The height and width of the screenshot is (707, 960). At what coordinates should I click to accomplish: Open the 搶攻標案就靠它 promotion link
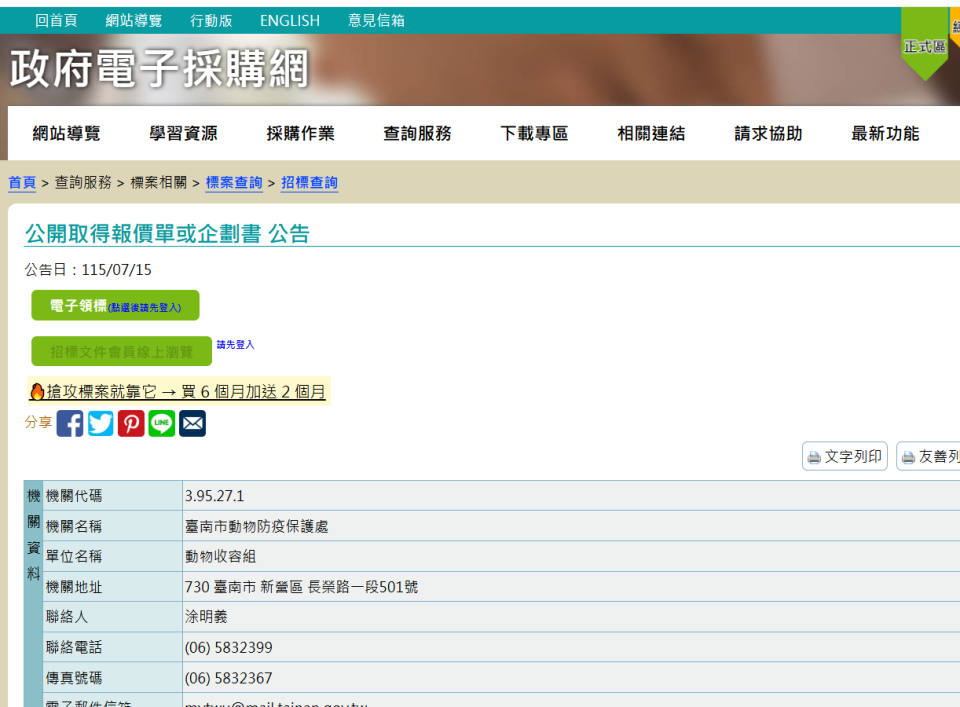pyautogui.click(x=179, y=391)
